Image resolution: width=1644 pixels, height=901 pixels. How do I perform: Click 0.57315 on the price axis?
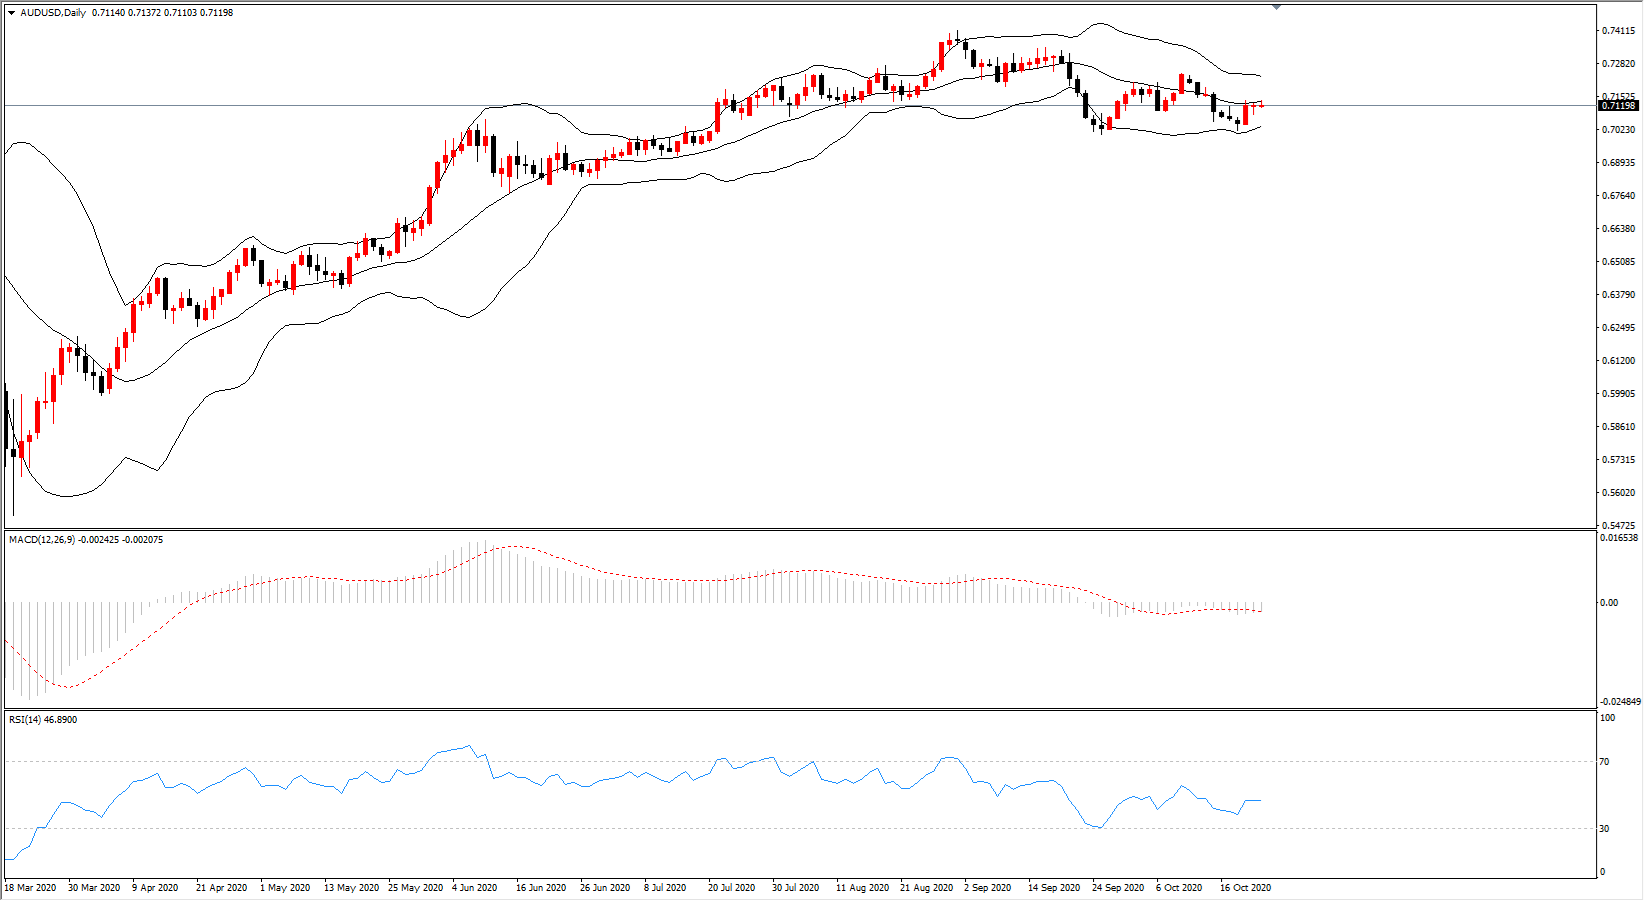(1618, 460)
